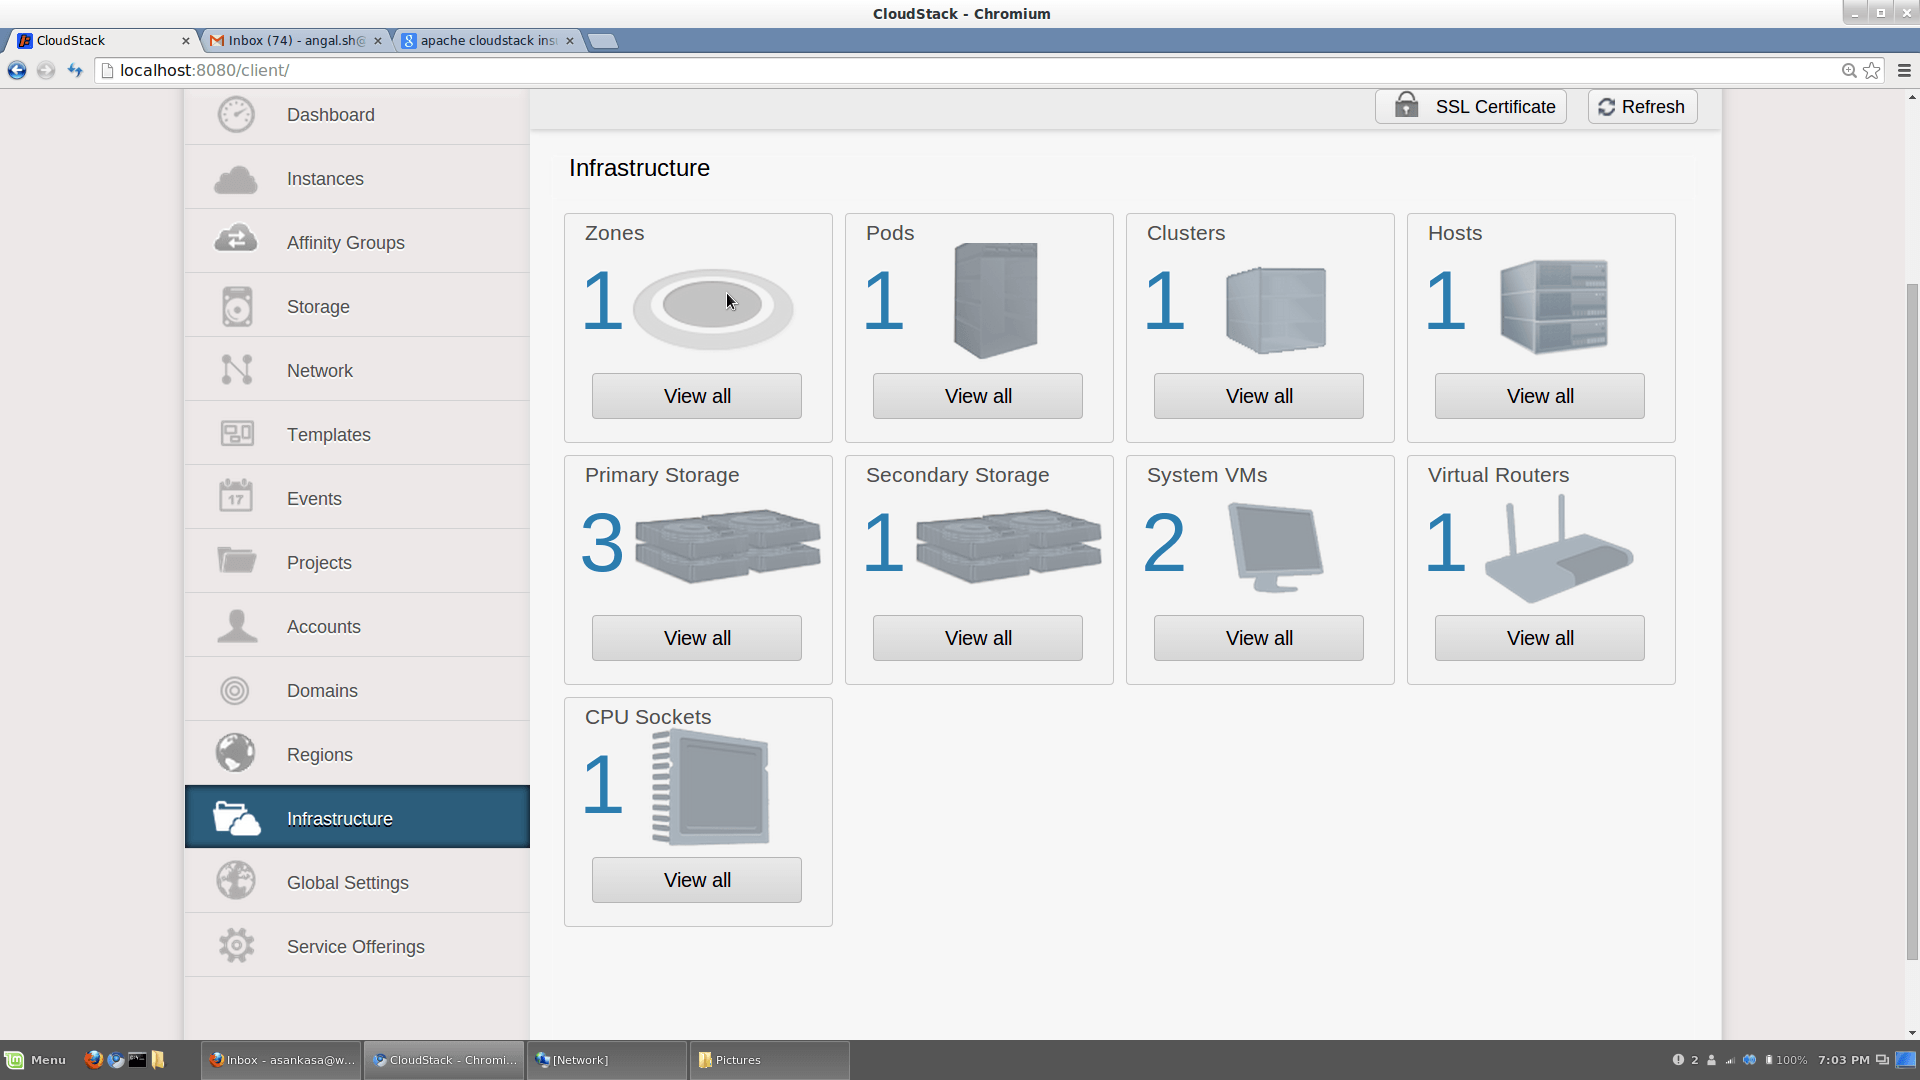
Task: Click the System VMs count 2
Action: coord(1164,543)
